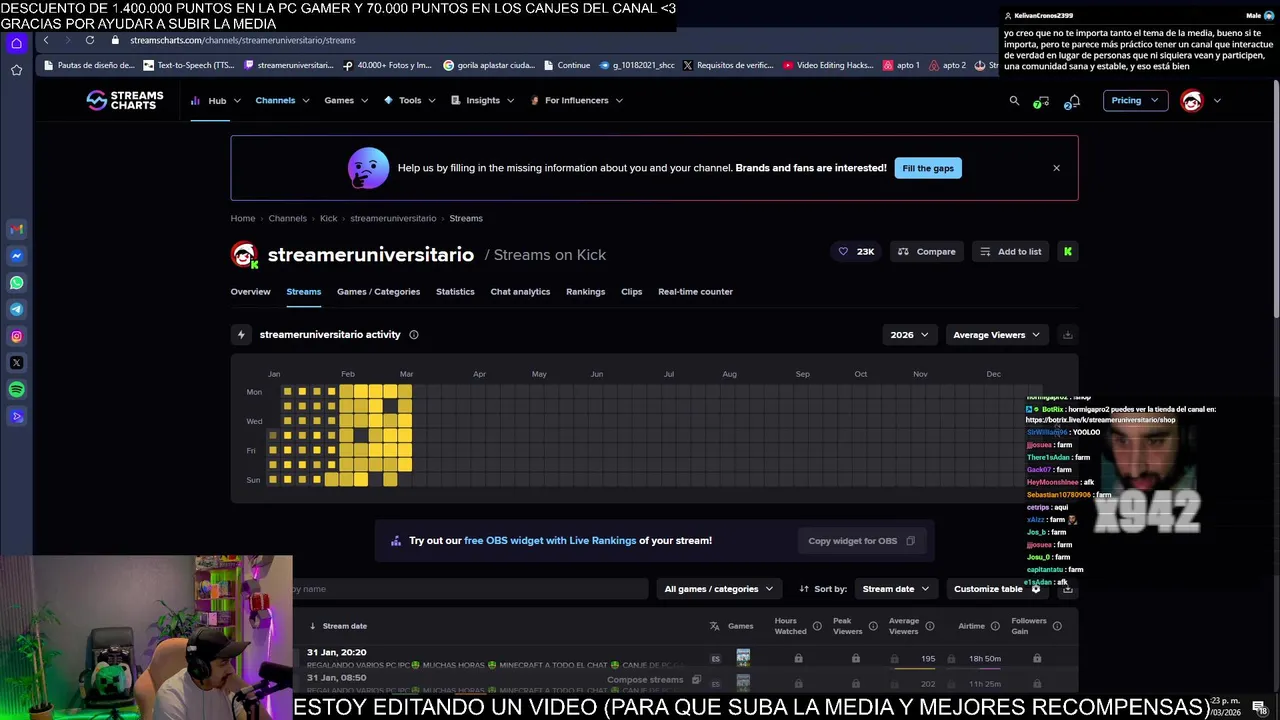
Task: Open the Average Viewers metric dropdown
Action: click(996, 335)
